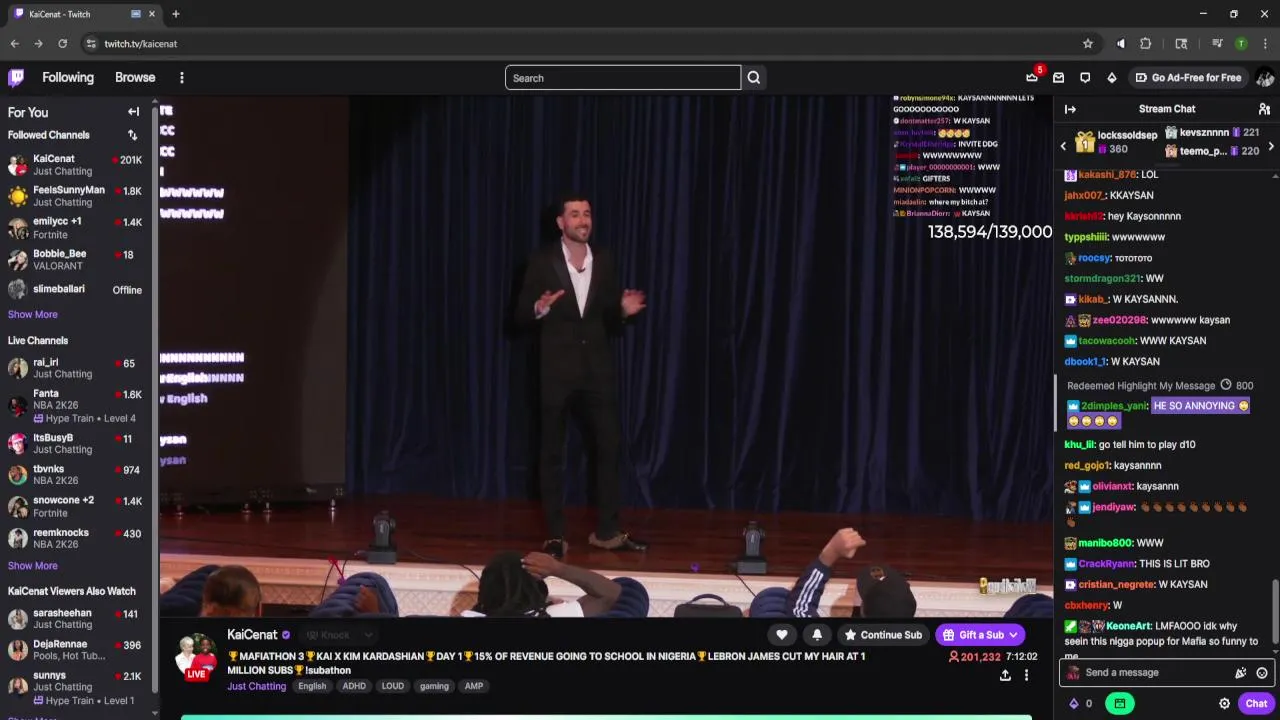
Task: Open Bits balance icon in chat
Action: click(1074, 703)
